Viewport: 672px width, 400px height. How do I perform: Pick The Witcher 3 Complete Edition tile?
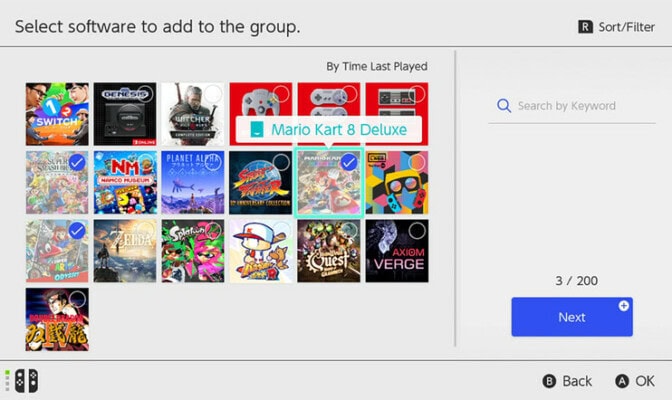click(193, 114)
